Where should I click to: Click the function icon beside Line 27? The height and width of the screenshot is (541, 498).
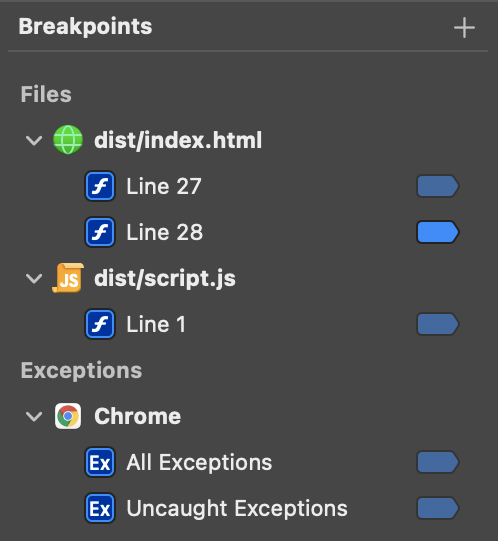[x=100, y=186]
